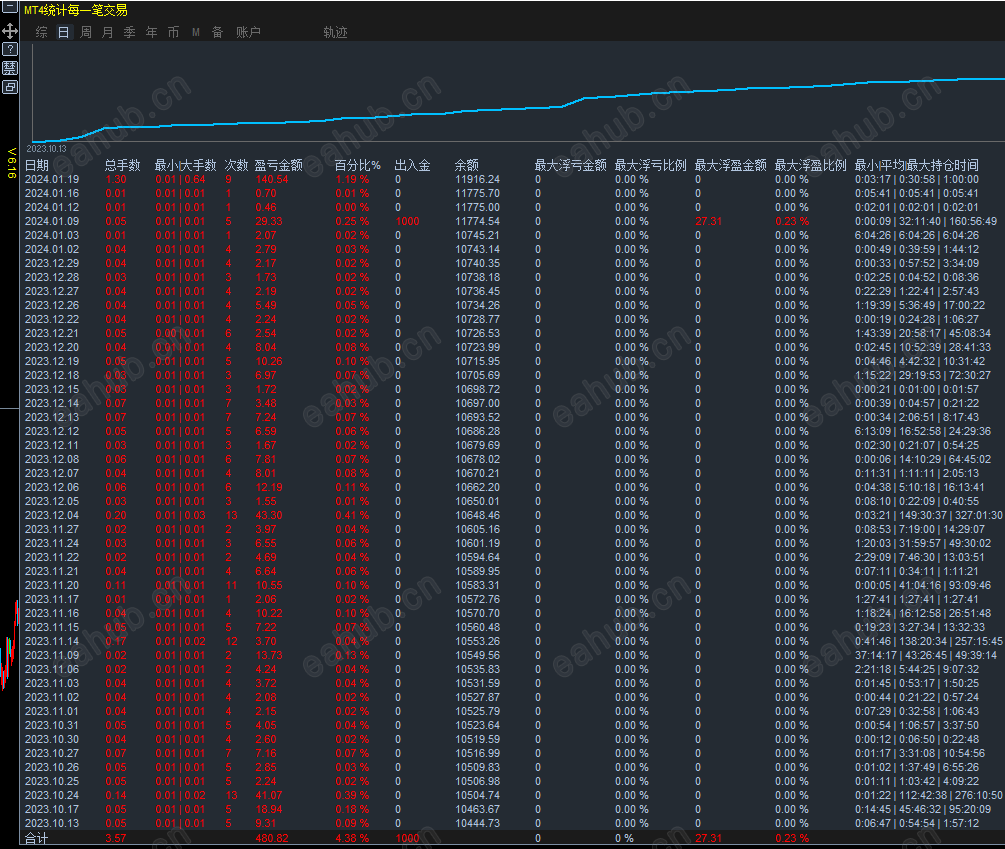Open the 备 notes tab
Screen dimensions: 1005x849
point(217,32)
